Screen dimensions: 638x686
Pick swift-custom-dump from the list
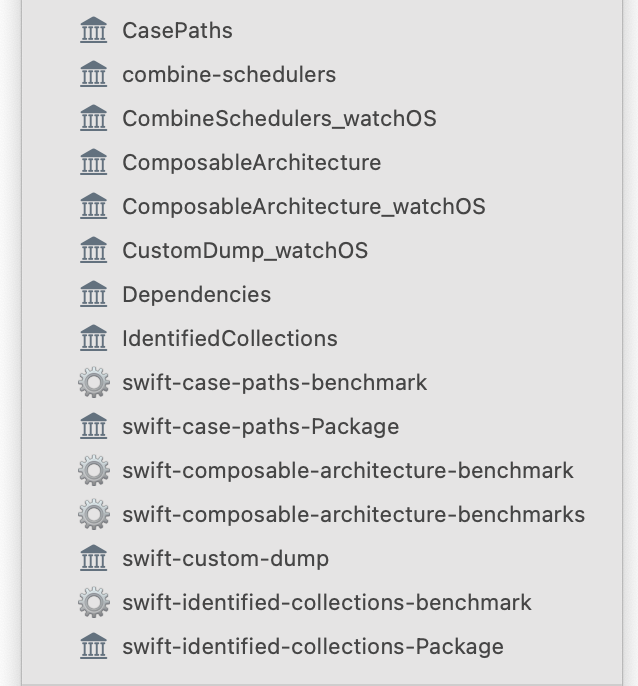point(322,558)
